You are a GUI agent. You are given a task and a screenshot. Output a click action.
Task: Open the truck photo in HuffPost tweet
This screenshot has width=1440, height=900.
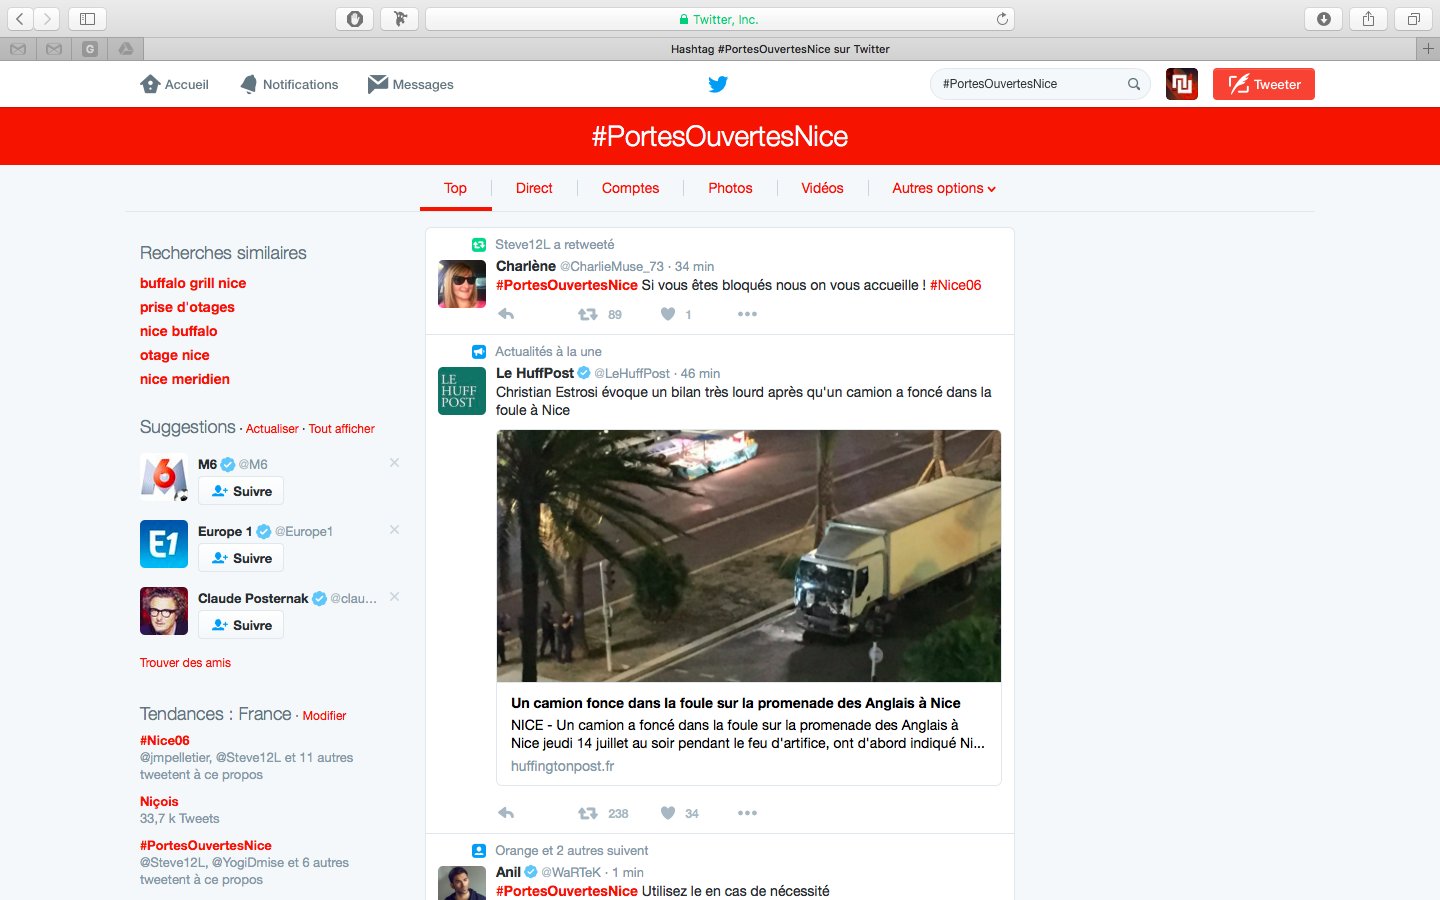(x=749, y=556)
